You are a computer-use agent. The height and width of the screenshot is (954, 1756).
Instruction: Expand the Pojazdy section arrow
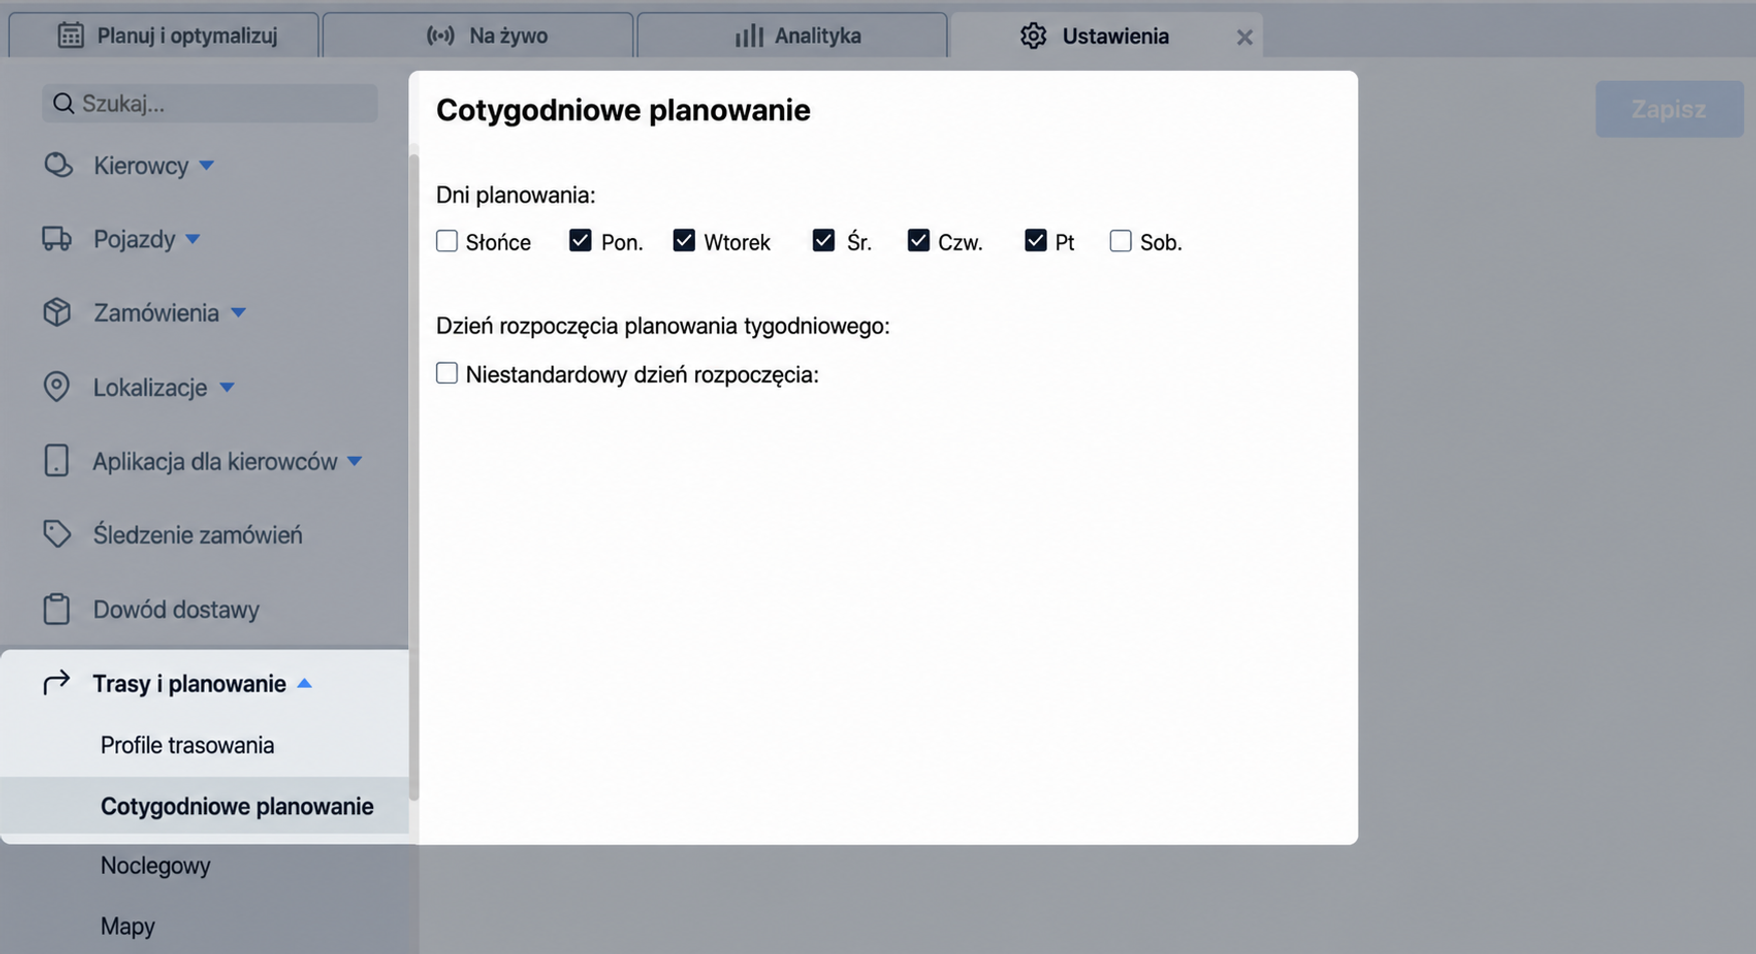pyautogui.click(x=193, y=239)
